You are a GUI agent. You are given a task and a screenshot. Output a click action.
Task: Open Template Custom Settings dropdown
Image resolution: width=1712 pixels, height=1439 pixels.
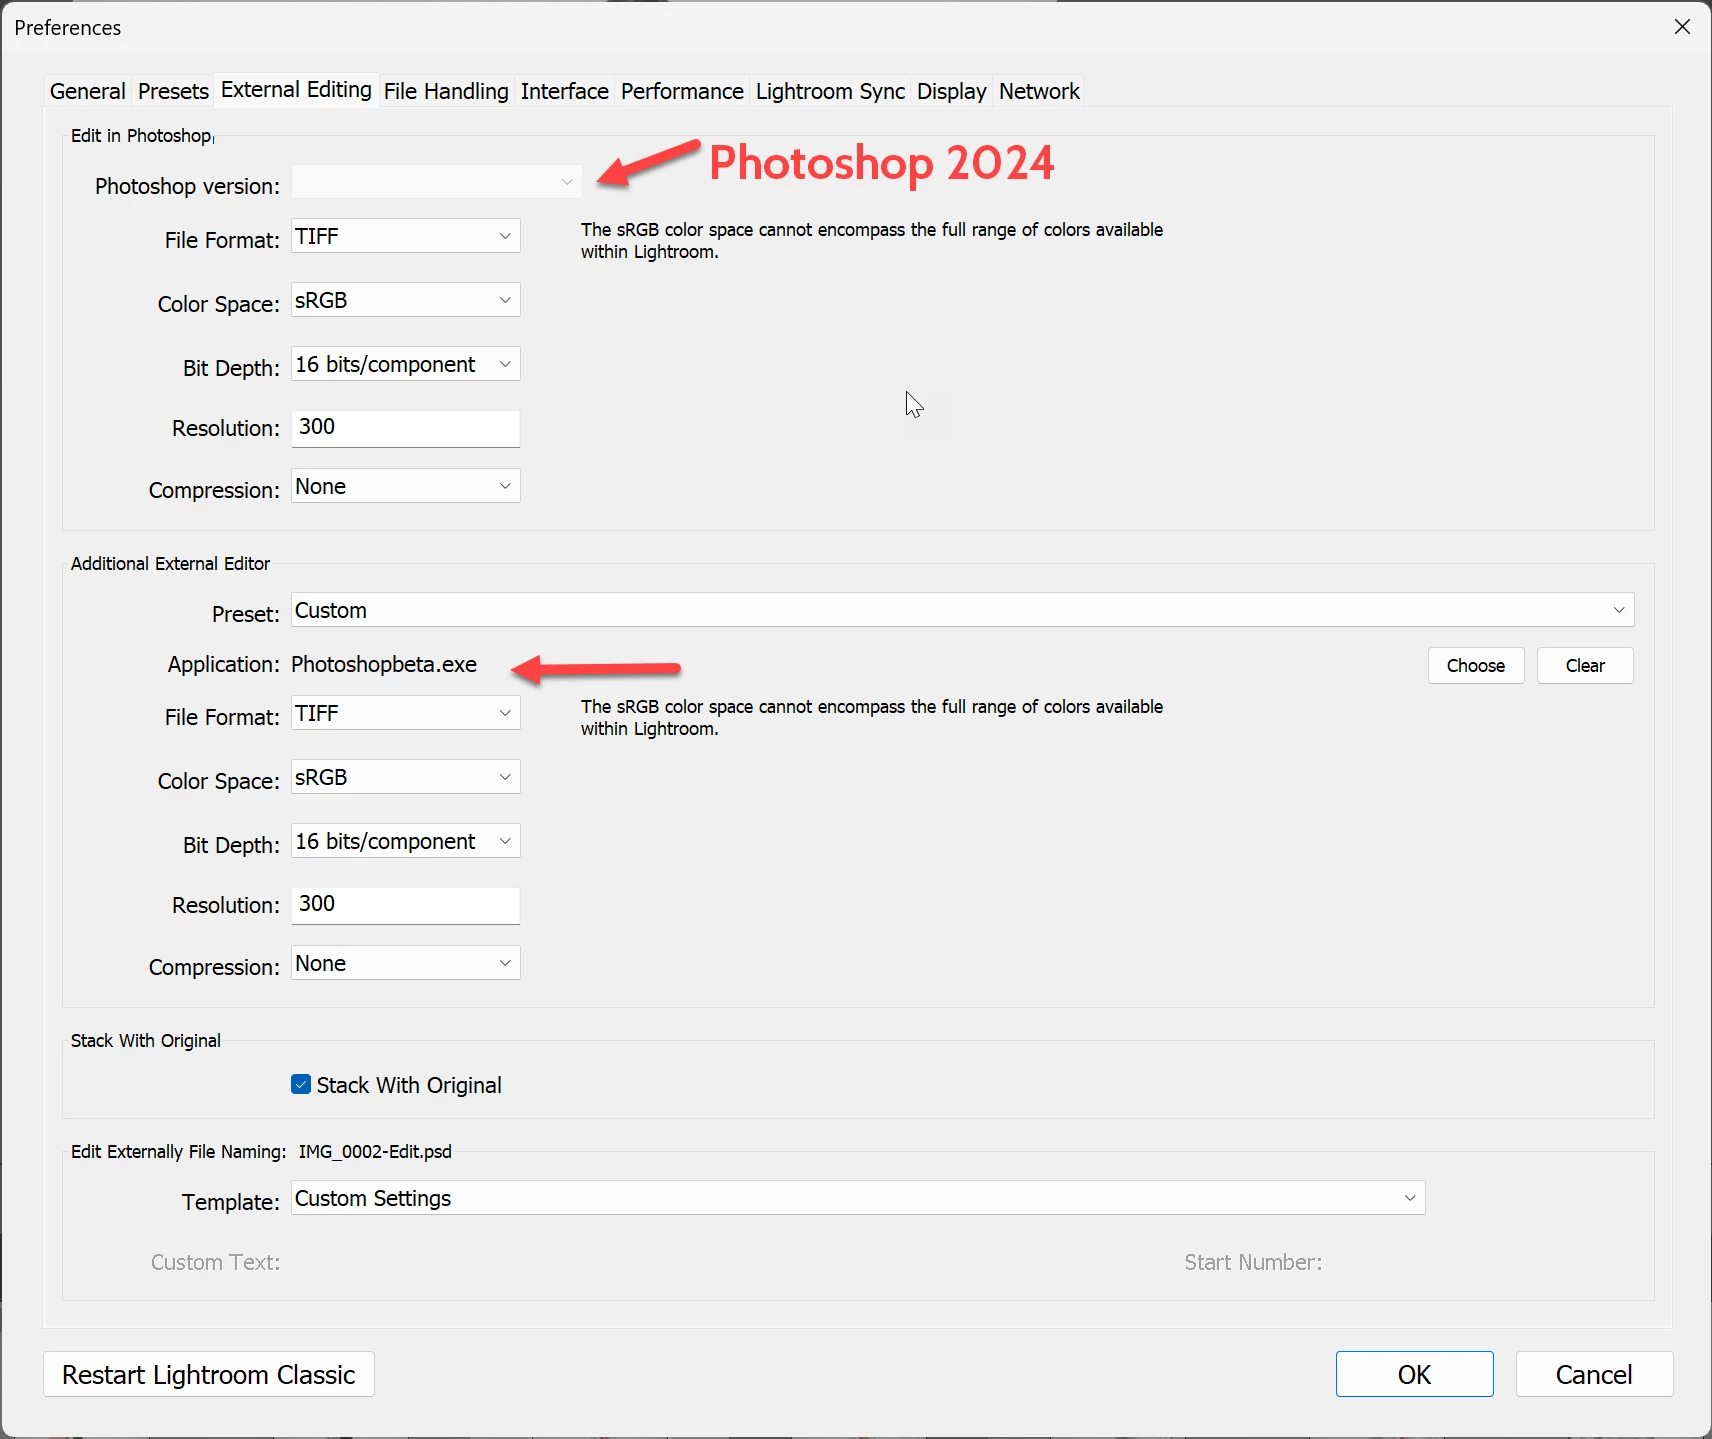[x=858, y=1198]
